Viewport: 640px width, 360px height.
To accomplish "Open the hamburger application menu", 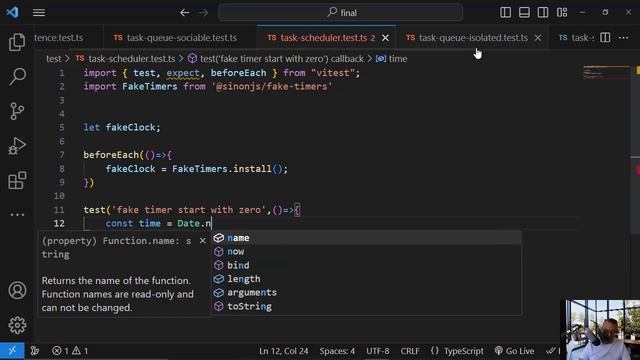I will coord(39,13).
